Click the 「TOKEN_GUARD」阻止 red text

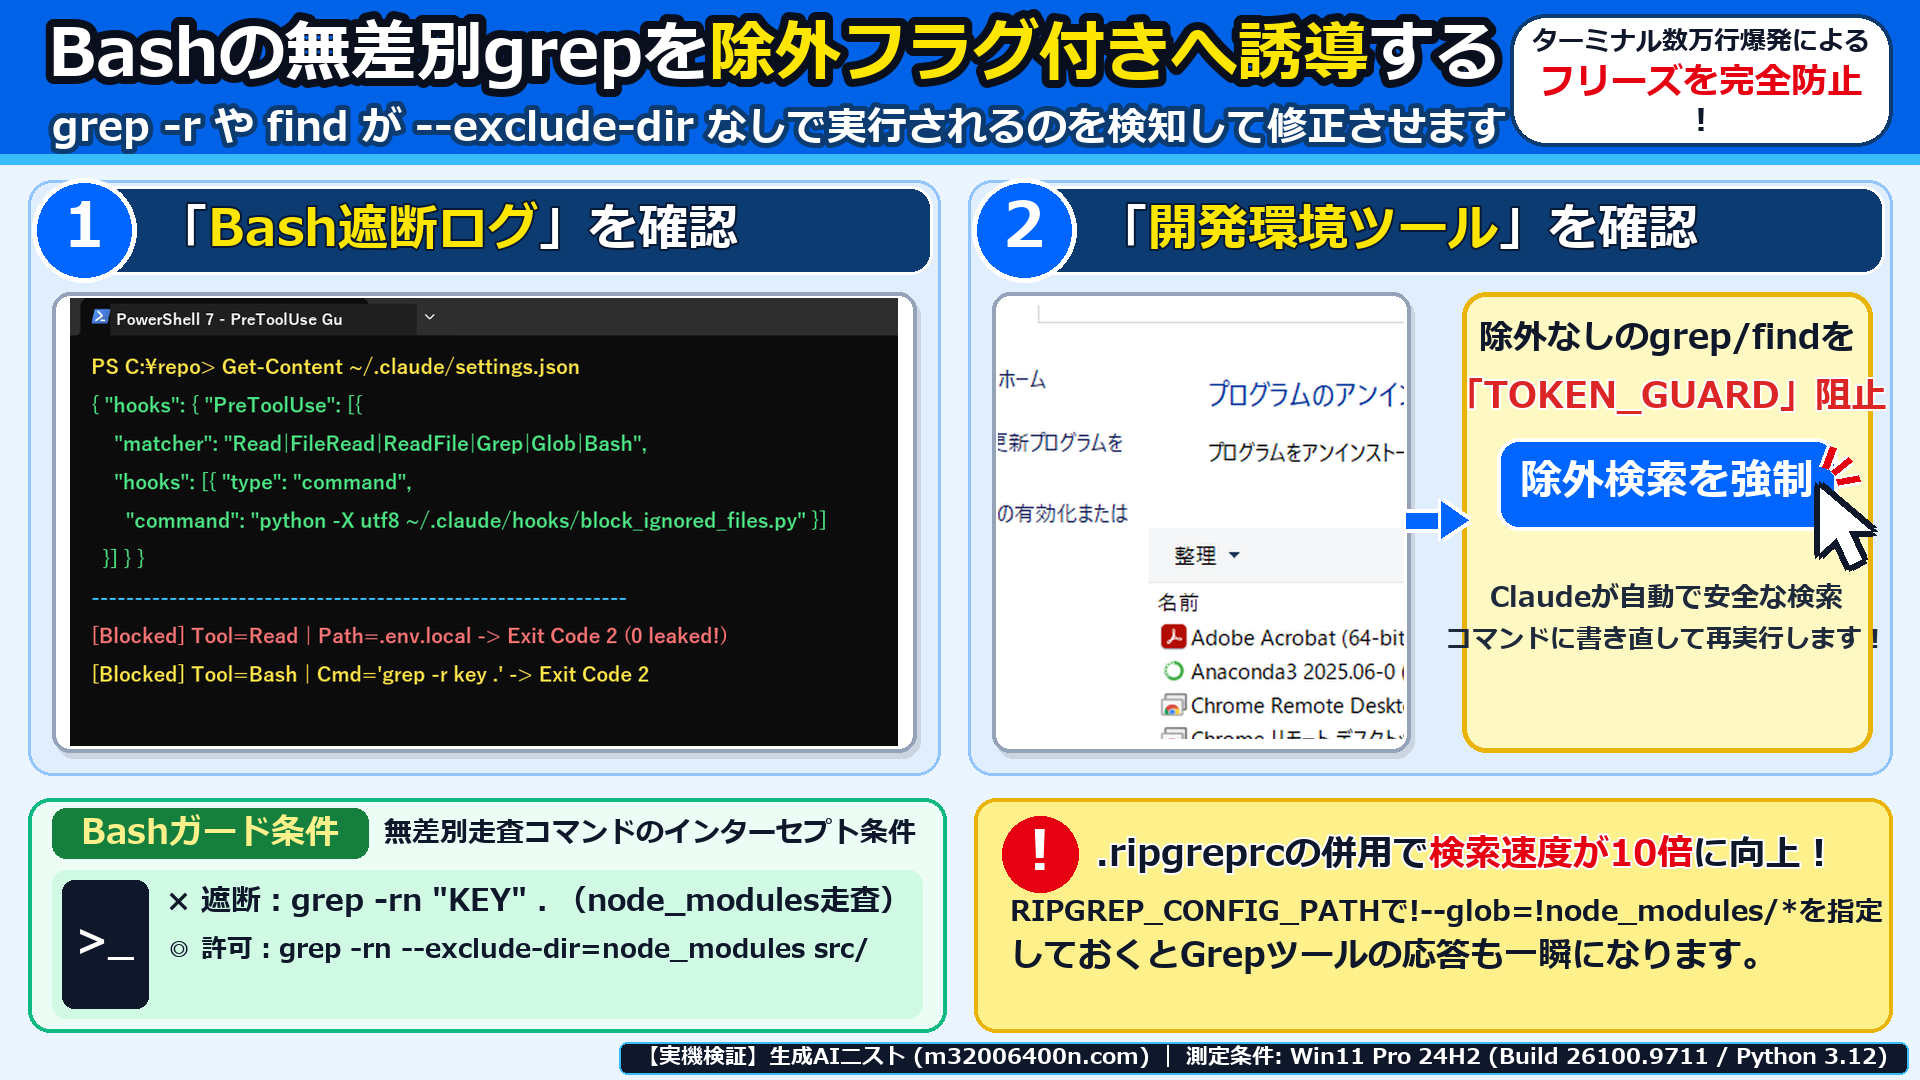[x=1676, y=395]
